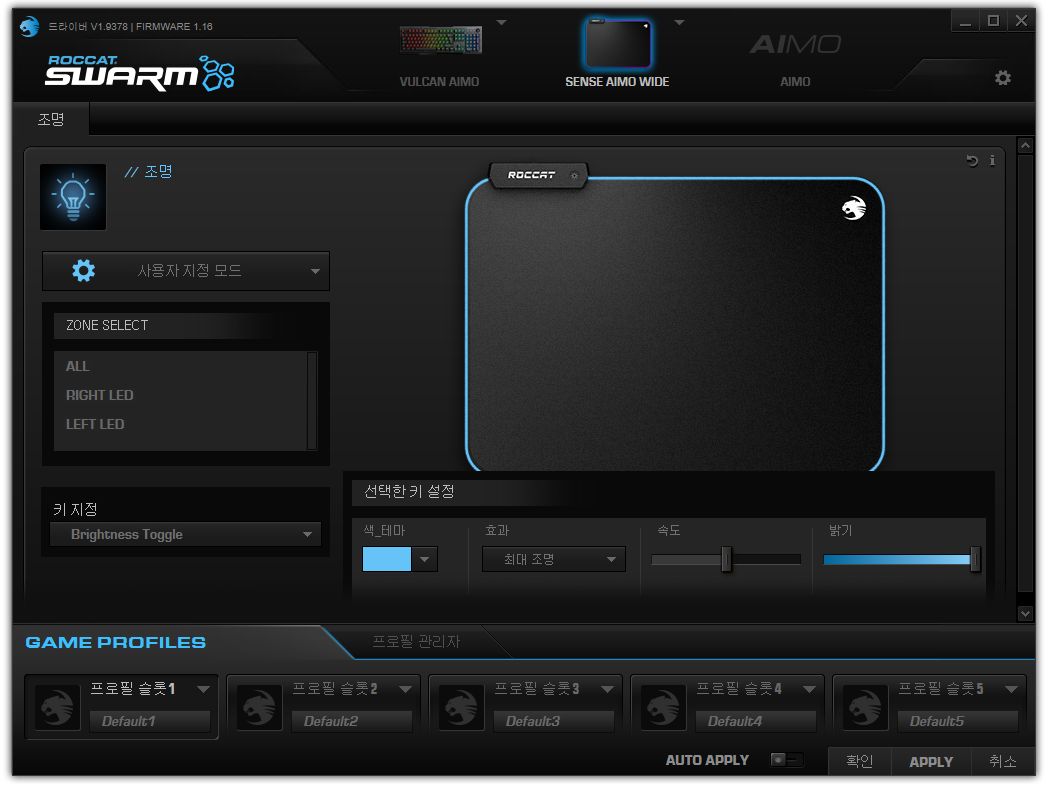Image resolution: width=1055 pixels, height=798 pixels.
Task: Click the 속도 speed slider
Action: tap(726, 559)
